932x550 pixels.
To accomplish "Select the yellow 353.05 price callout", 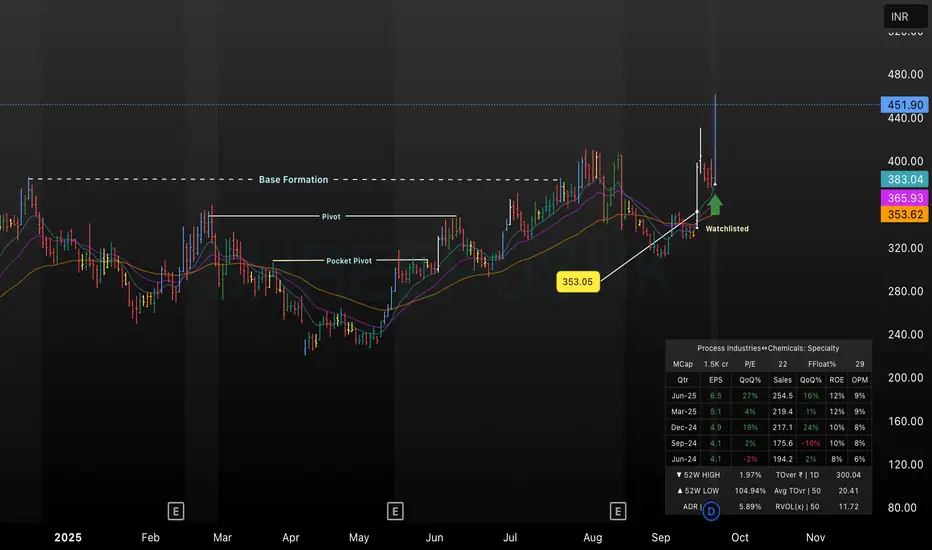I will (x=578, y=282).
